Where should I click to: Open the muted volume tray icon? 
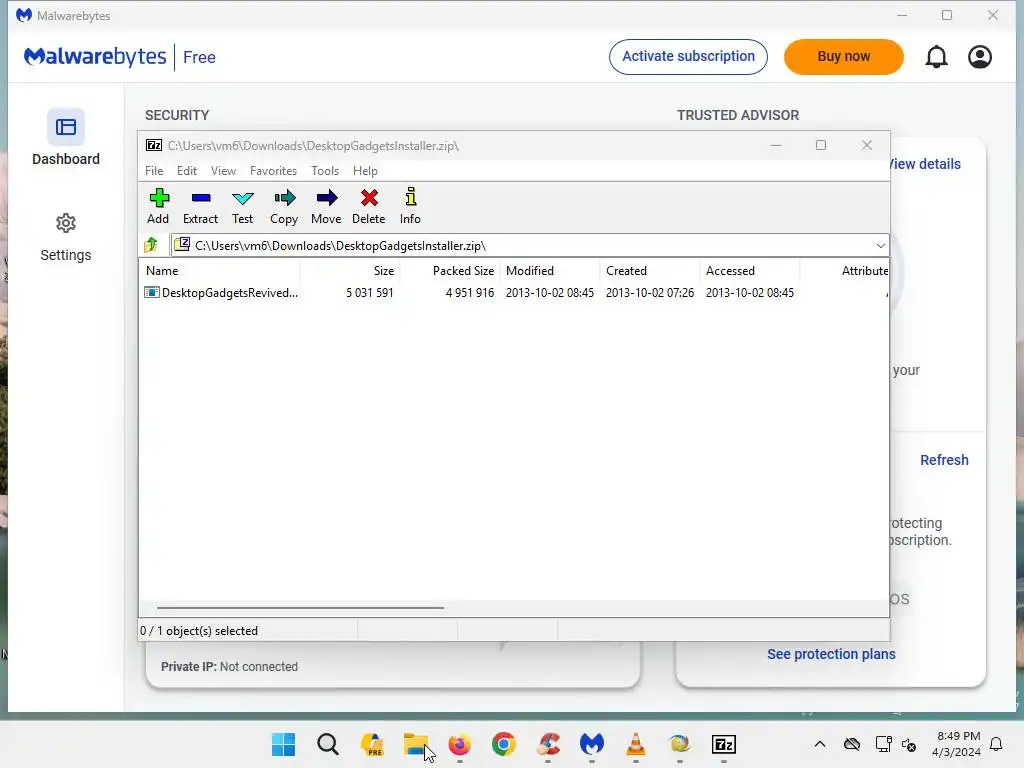pos(909,744)
